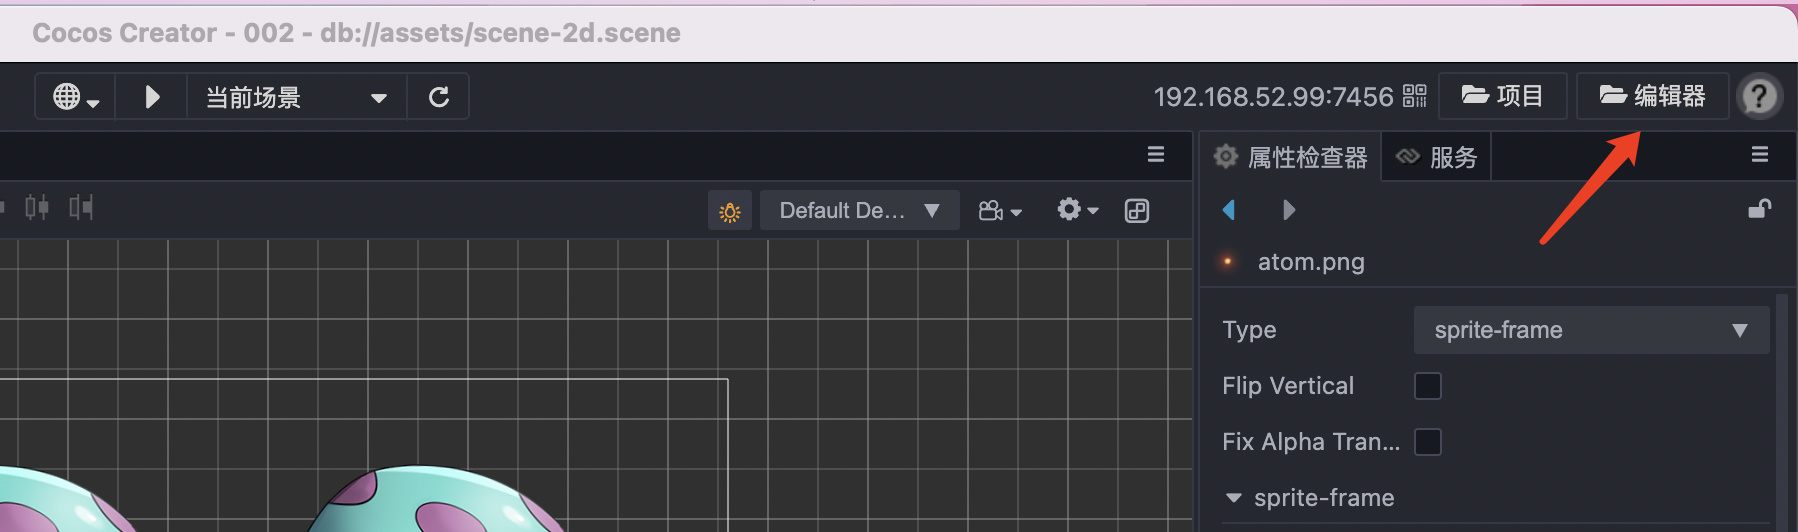This screenshot has height=532, width=1798.
Task: Toggle the scene light sun icon
Action: (730, 211)
